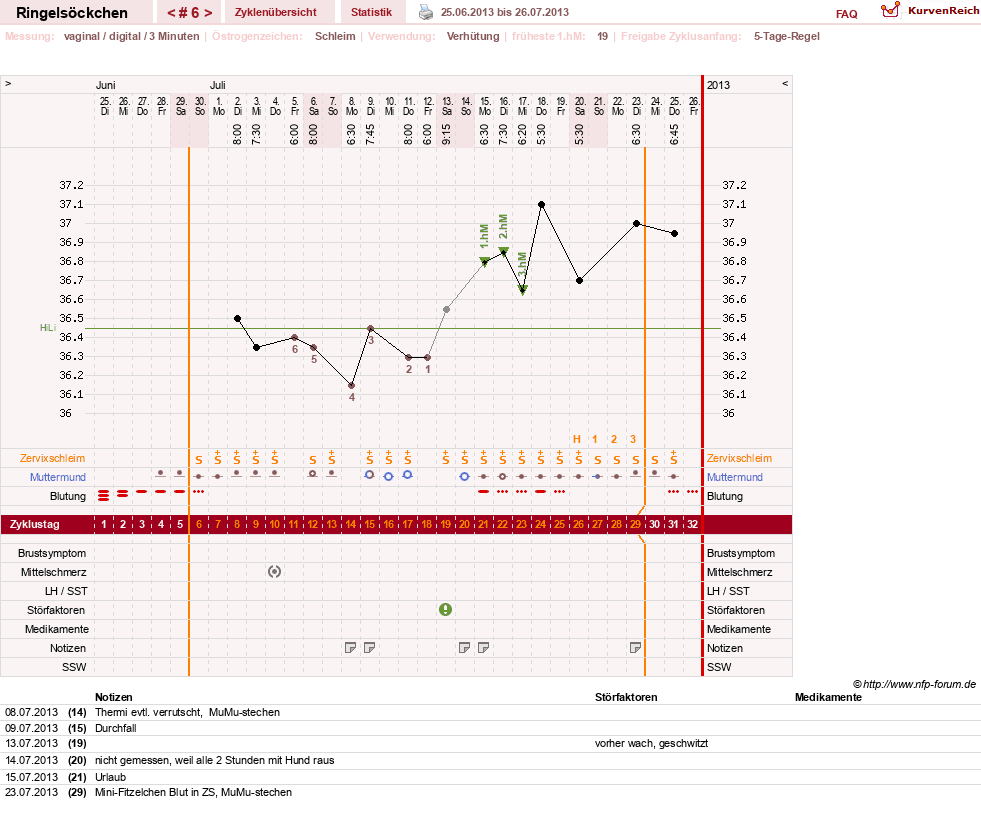This screenshot has height=836, width=981.
Task: Click the Zervixschleim S symbol on day 30
Action: 654,460
